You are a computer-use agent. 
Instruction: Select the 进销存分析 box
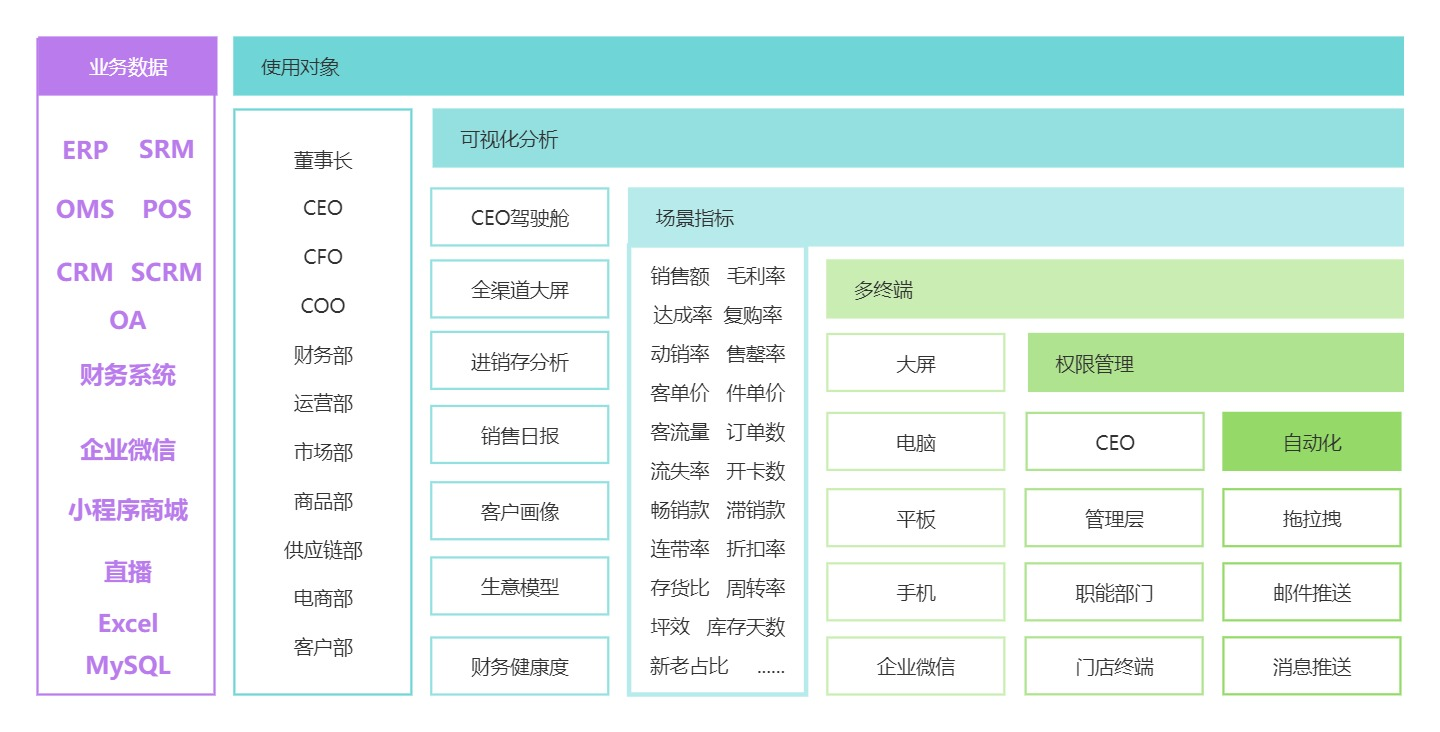[520, 361]
